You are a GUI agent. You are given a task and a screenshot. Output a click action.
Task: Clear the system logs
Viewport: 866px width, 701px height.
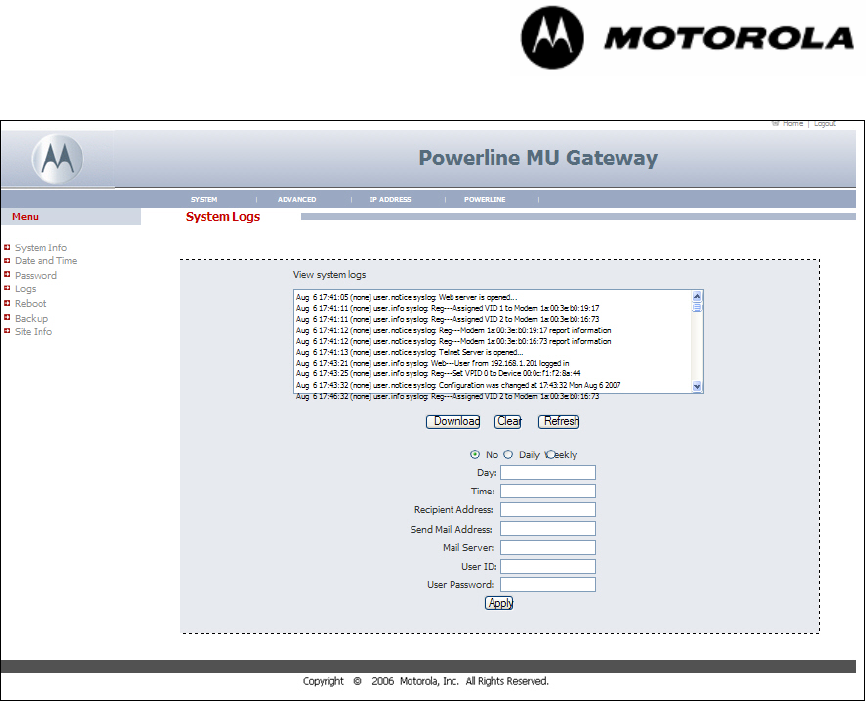508,421
